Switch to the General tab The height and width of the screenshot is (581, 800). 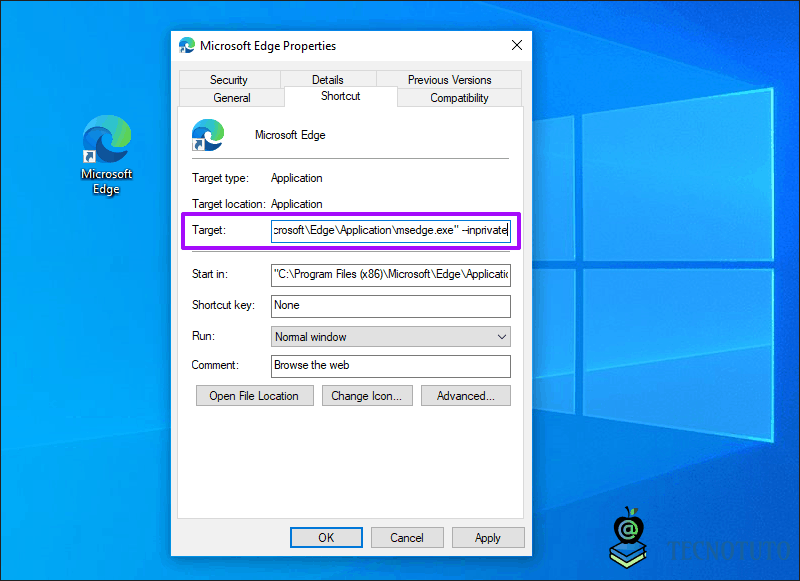point(232,97)
